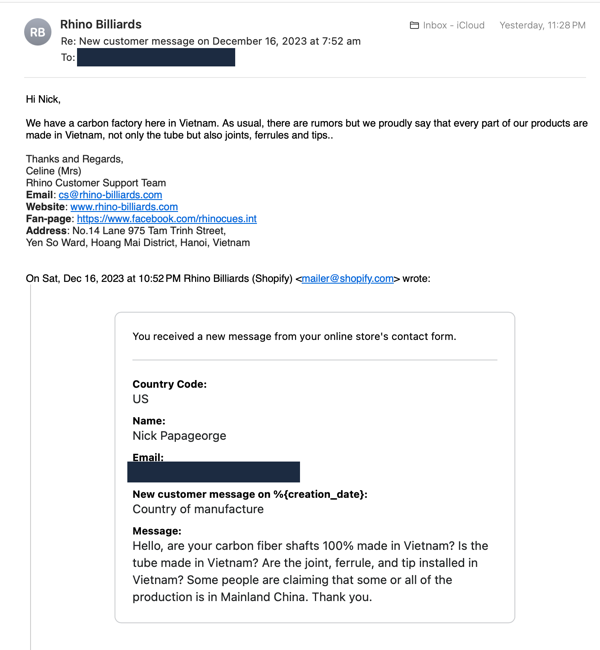Click the redacted recipient in the To field

pyautogui.click(x=155, y=58)
